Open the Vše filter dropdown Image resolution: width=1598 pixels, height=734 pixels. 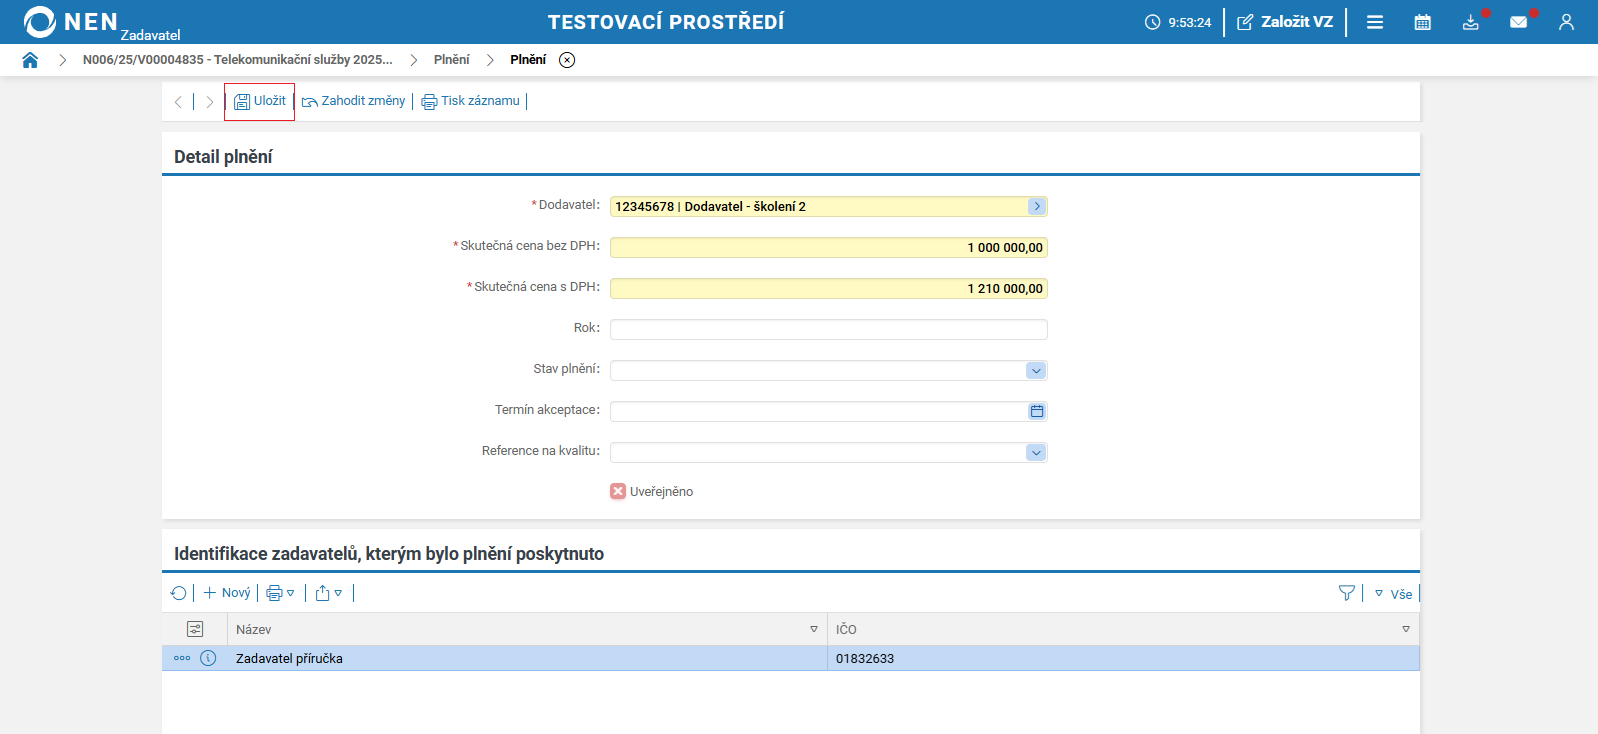(x=1393, y=594)
